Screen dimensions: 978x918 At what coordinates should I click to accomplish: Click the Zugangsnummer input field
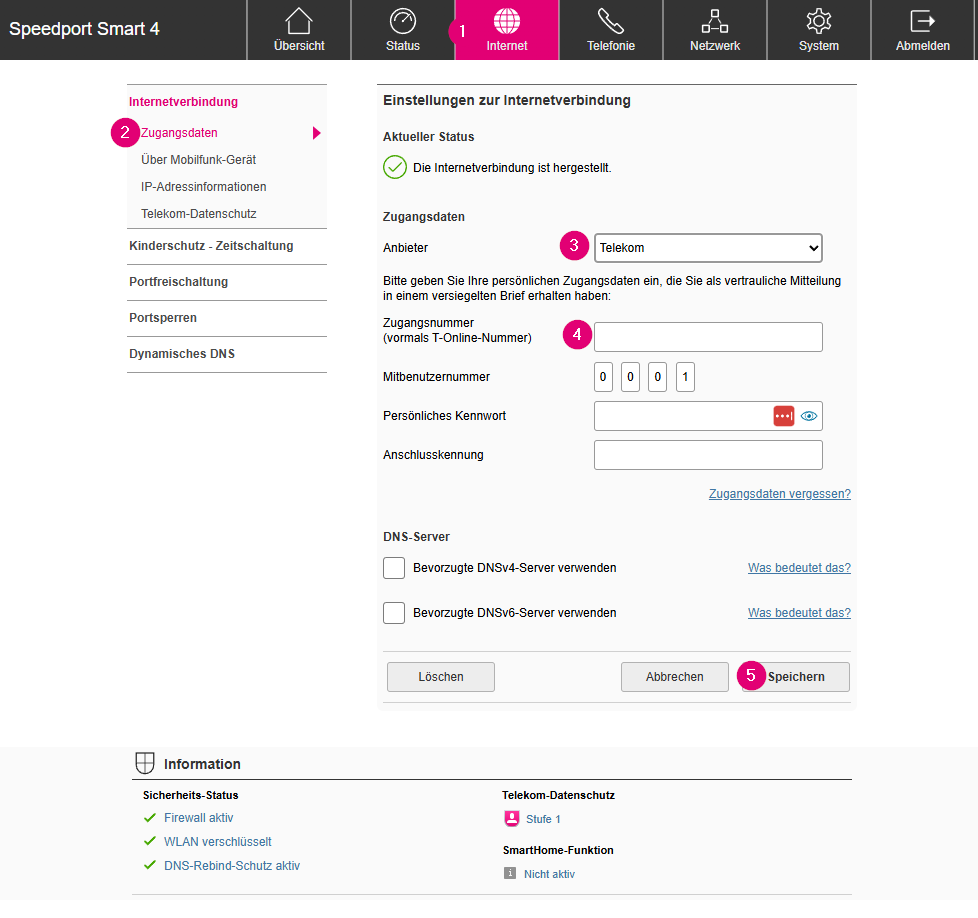(x=708, y=337)
